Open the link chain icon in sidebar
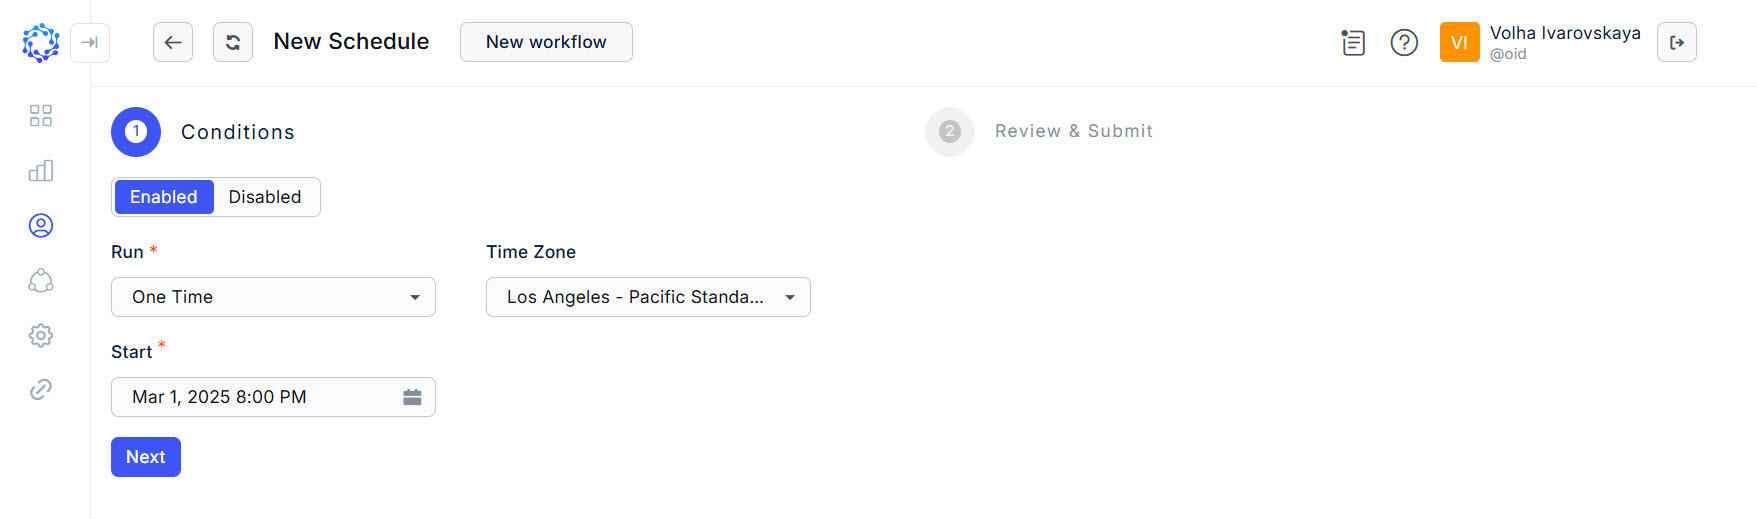This screenshot has width=1757, height=519. point(41,389)
